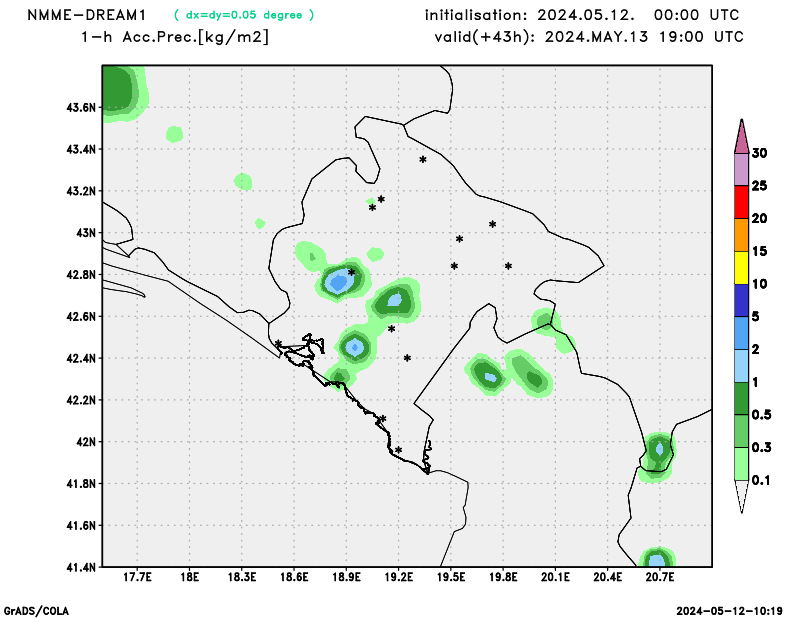Click the colorbar label 20

759,218
